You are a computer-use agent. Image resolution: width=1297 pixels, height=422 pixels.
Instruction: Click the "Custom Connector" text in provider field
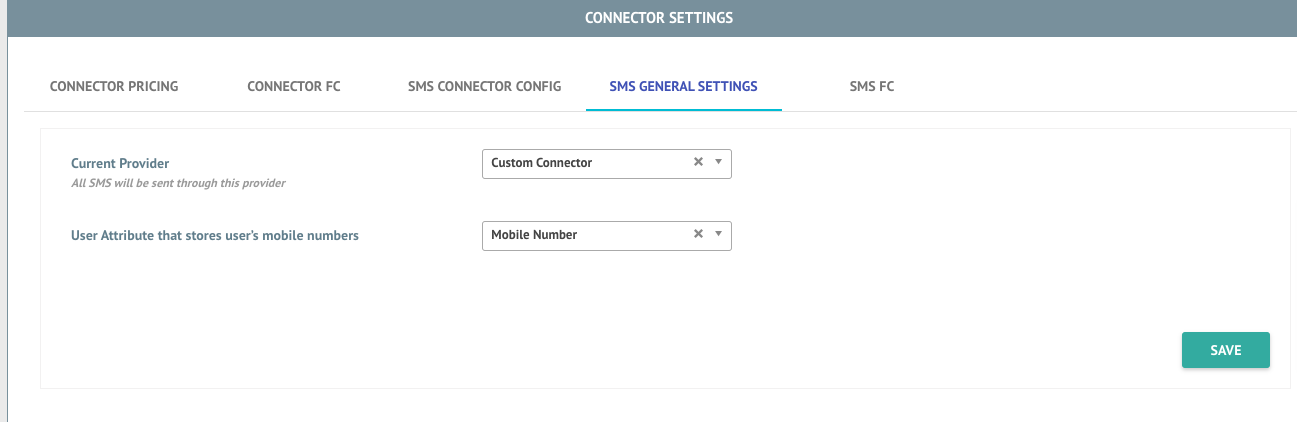click(542, 163)
